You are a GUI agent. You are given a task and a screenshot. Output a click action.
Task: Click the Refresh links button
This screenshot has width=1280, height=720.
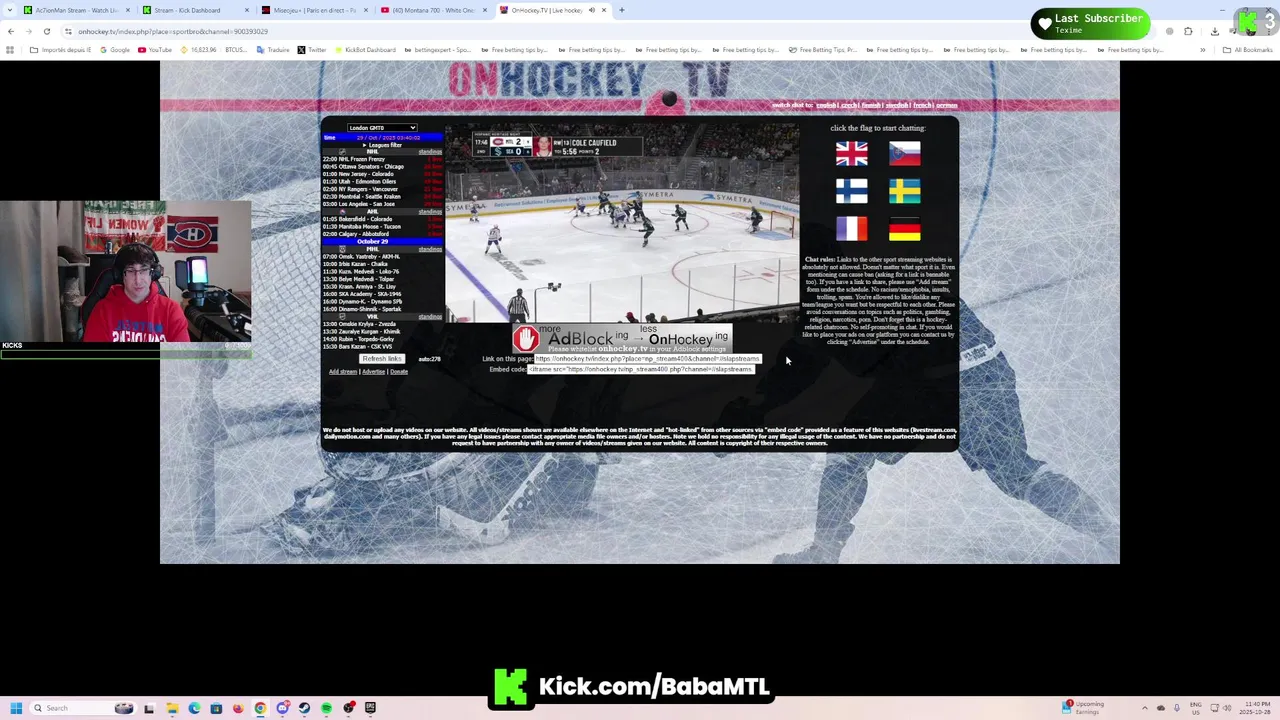pos(382,359)
